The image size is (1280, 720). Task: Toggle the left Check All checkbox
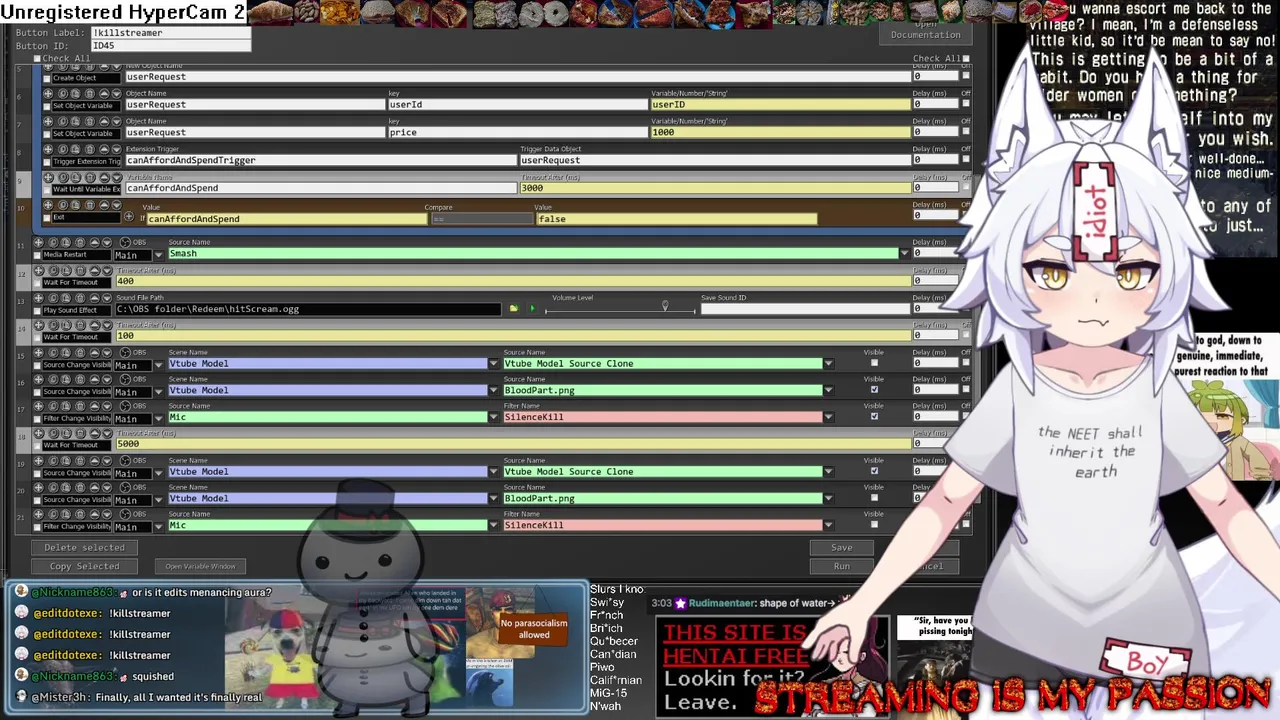[x=37, y=58]
